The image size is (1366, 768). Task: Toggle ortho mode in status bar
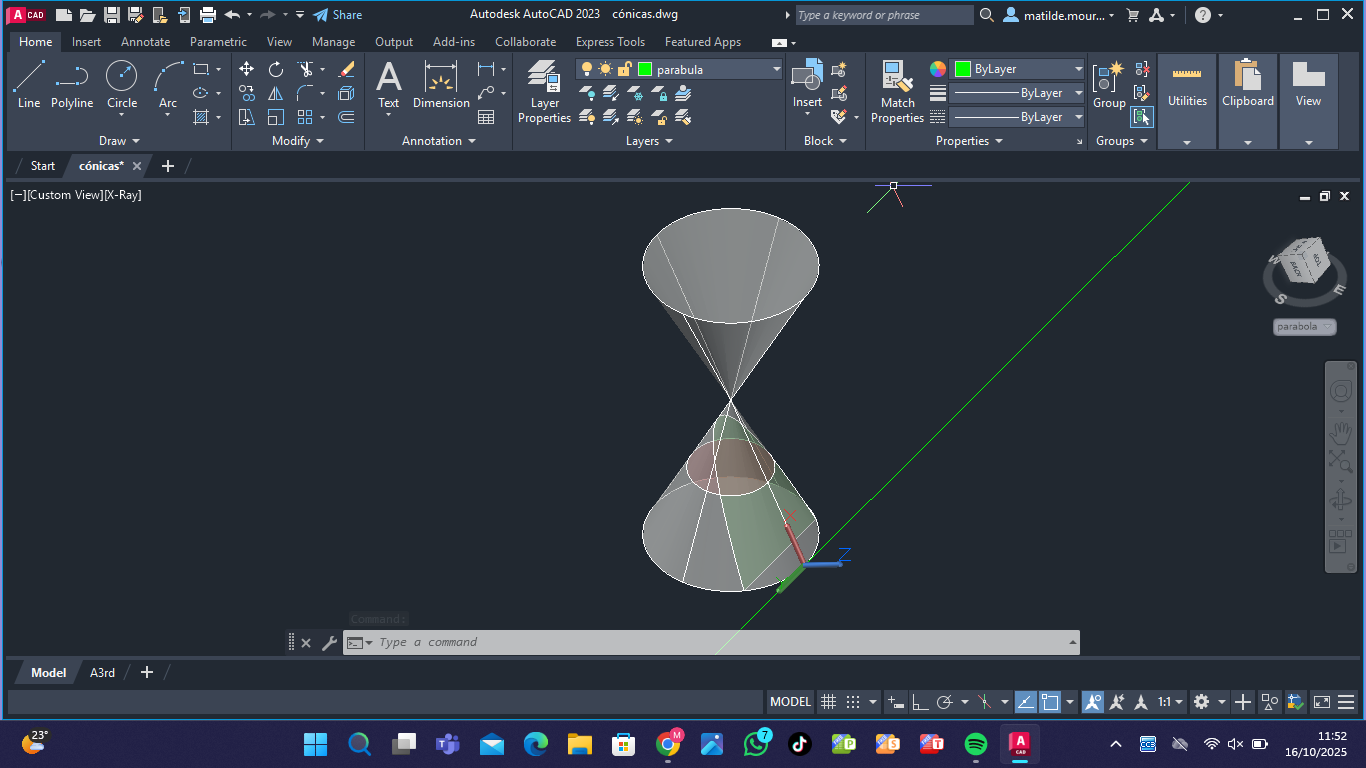(920, 702)
